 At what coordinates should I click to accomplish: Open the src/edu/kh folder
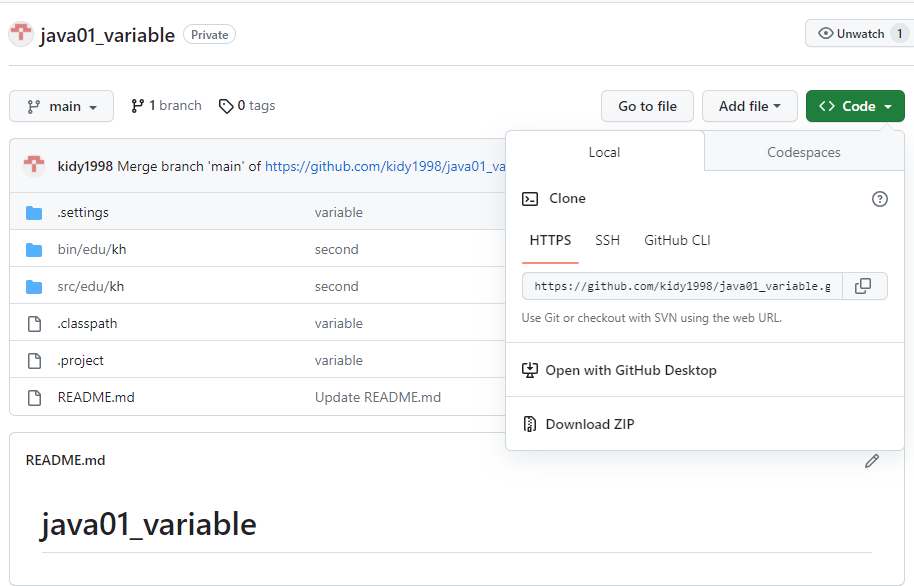point(91,286)
